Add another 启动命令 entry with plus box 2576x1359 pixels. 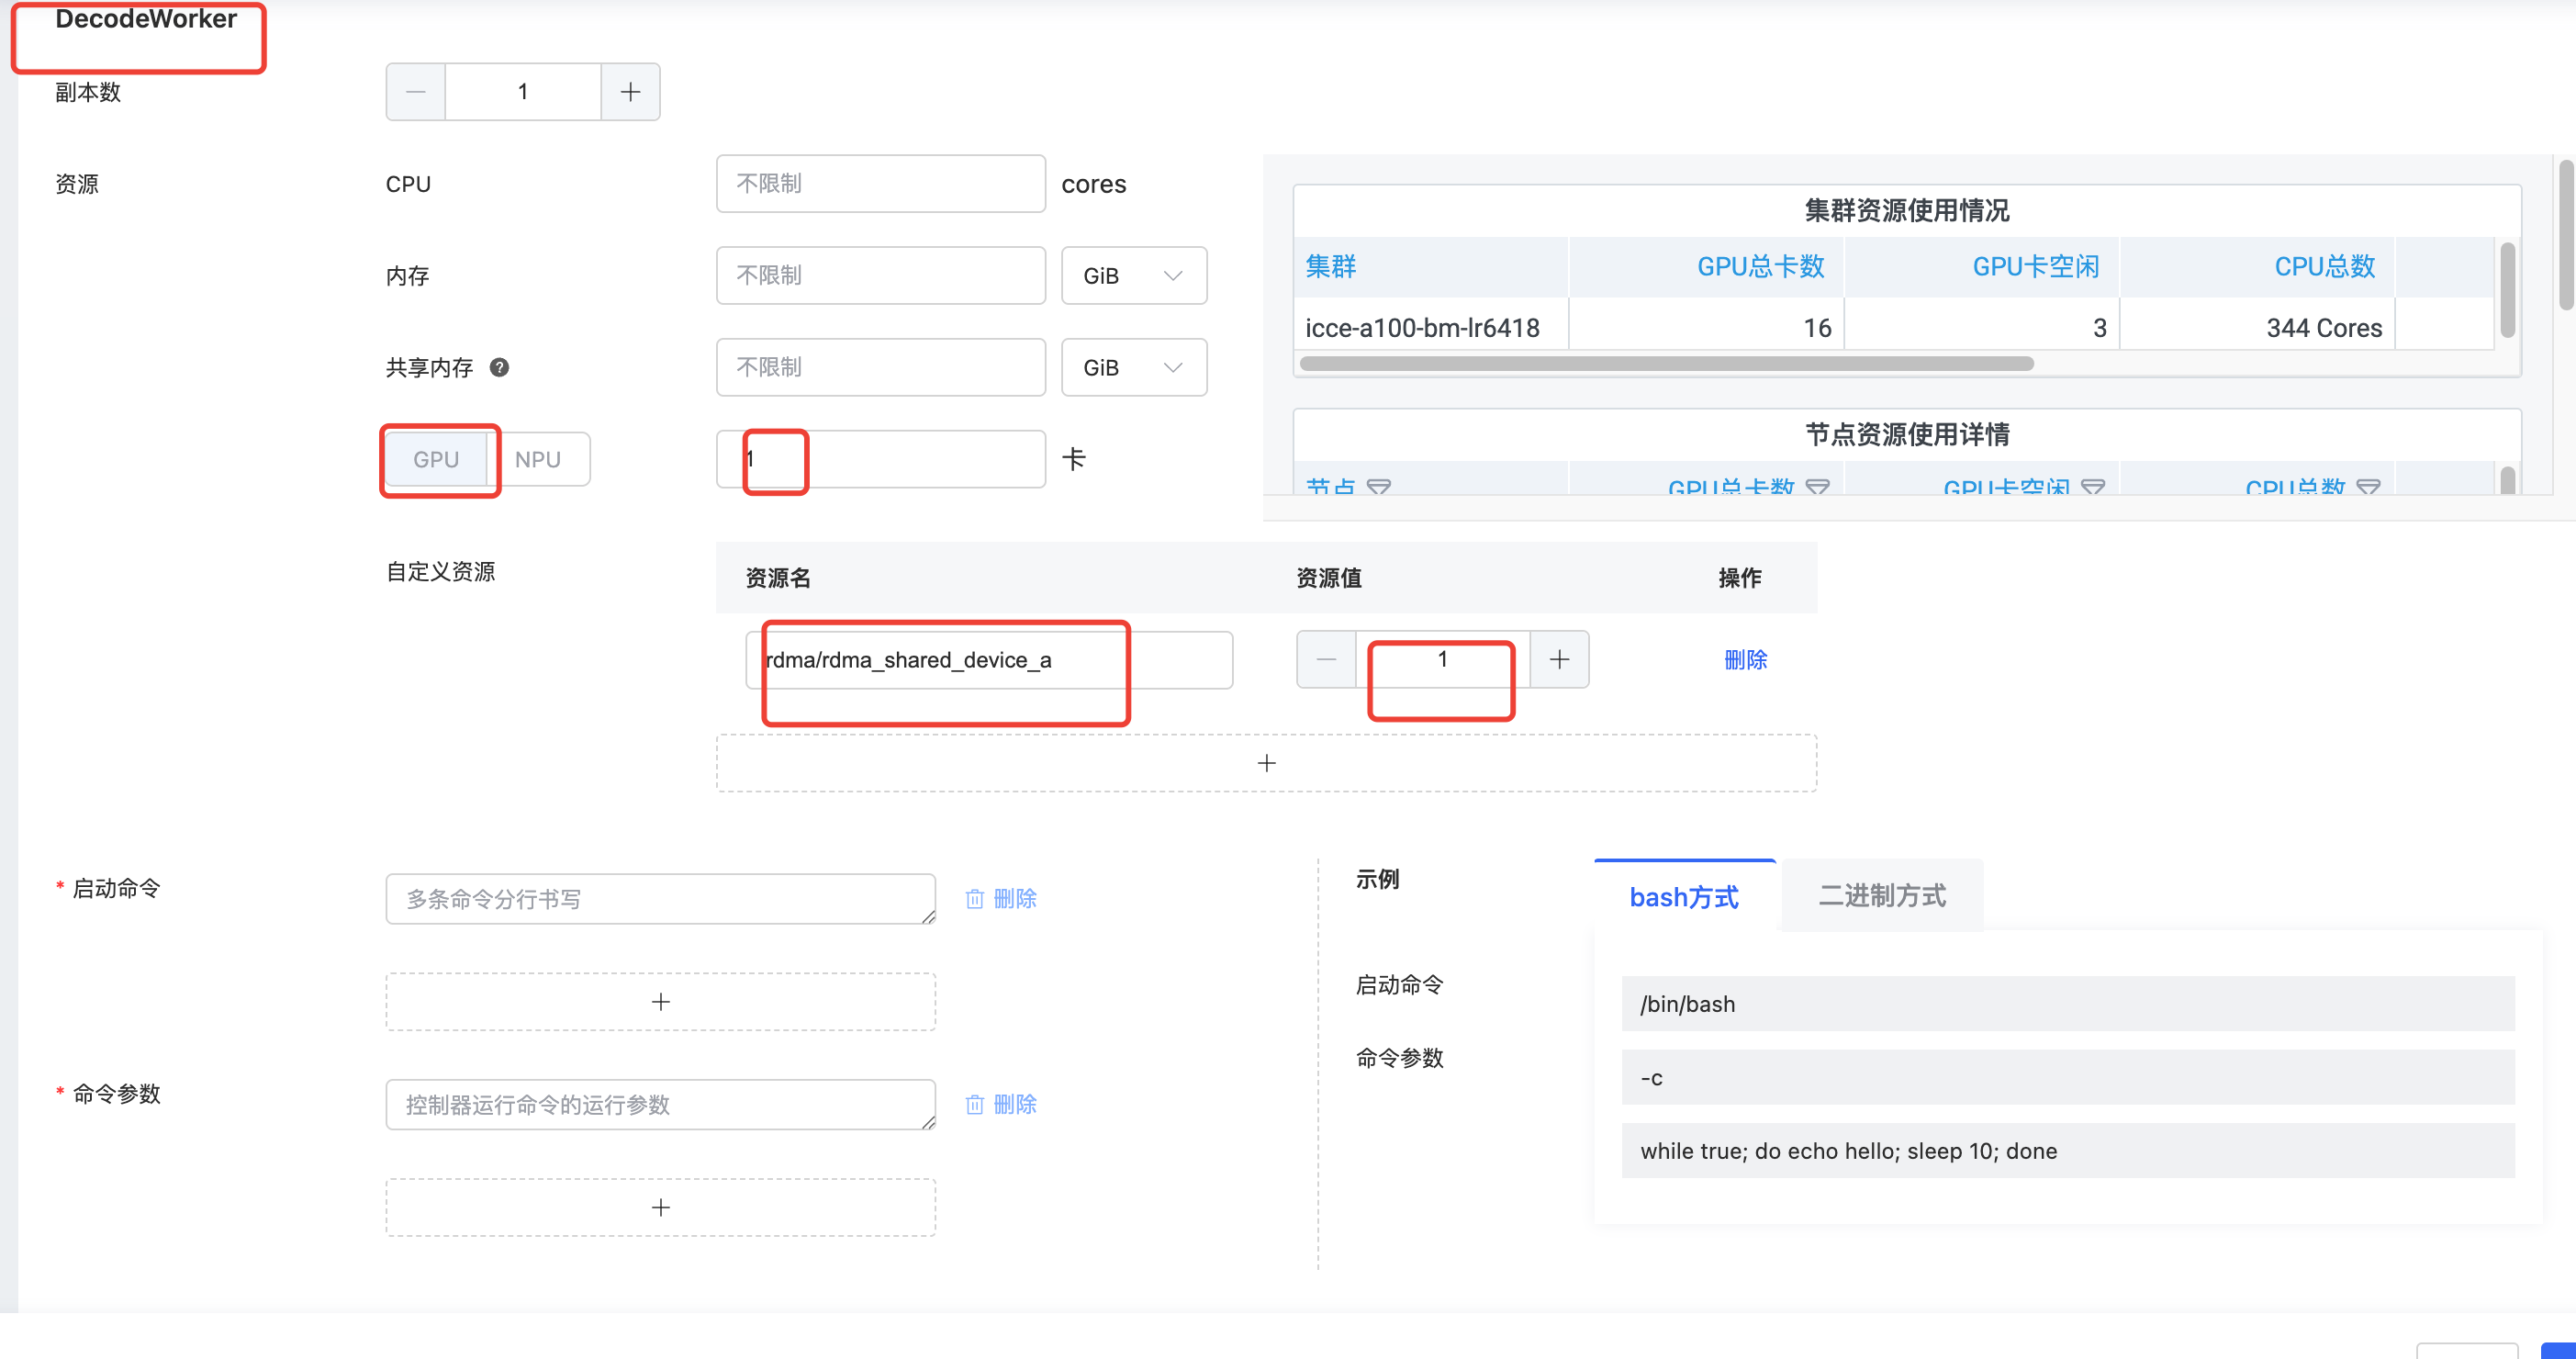coord(660,1001)
